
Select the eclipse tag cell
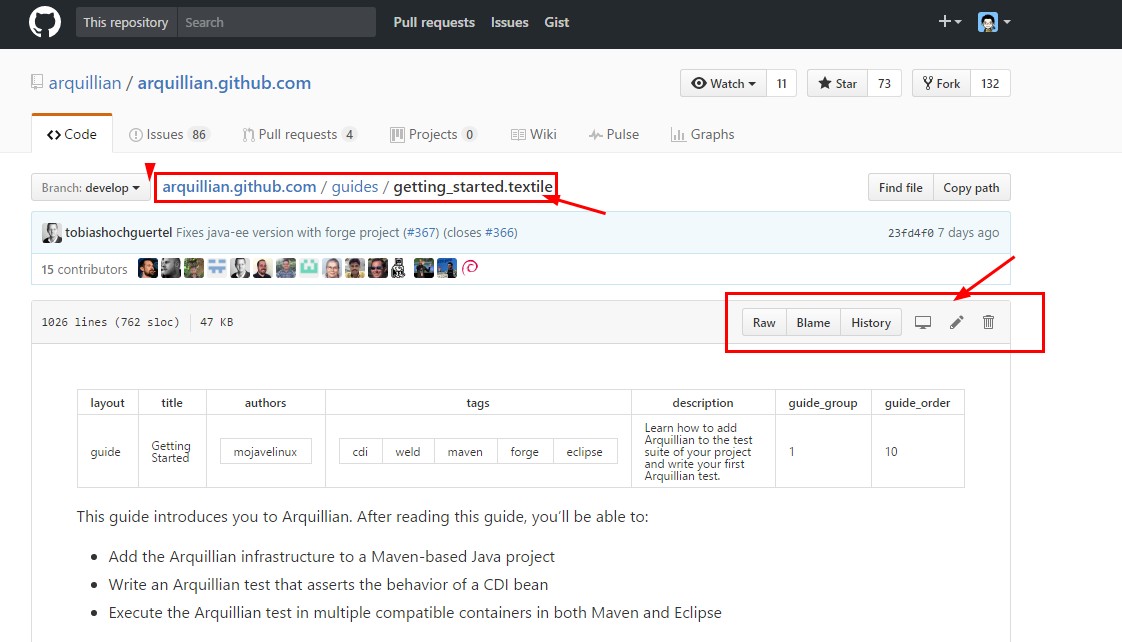[x=585, y=452]
